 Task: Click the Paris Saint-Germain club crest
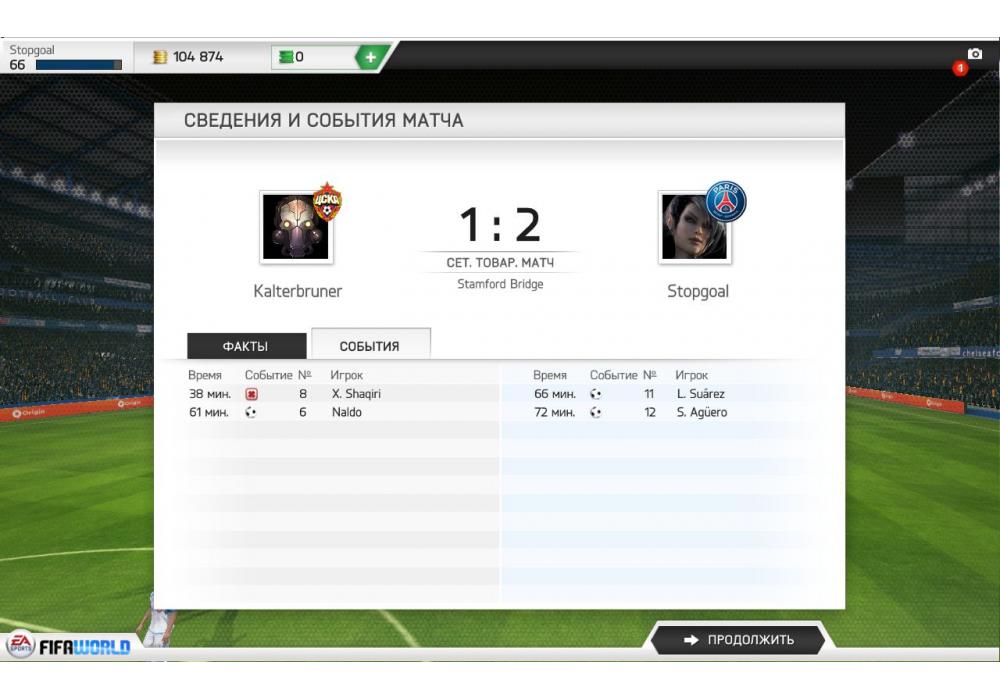(726, 201)
